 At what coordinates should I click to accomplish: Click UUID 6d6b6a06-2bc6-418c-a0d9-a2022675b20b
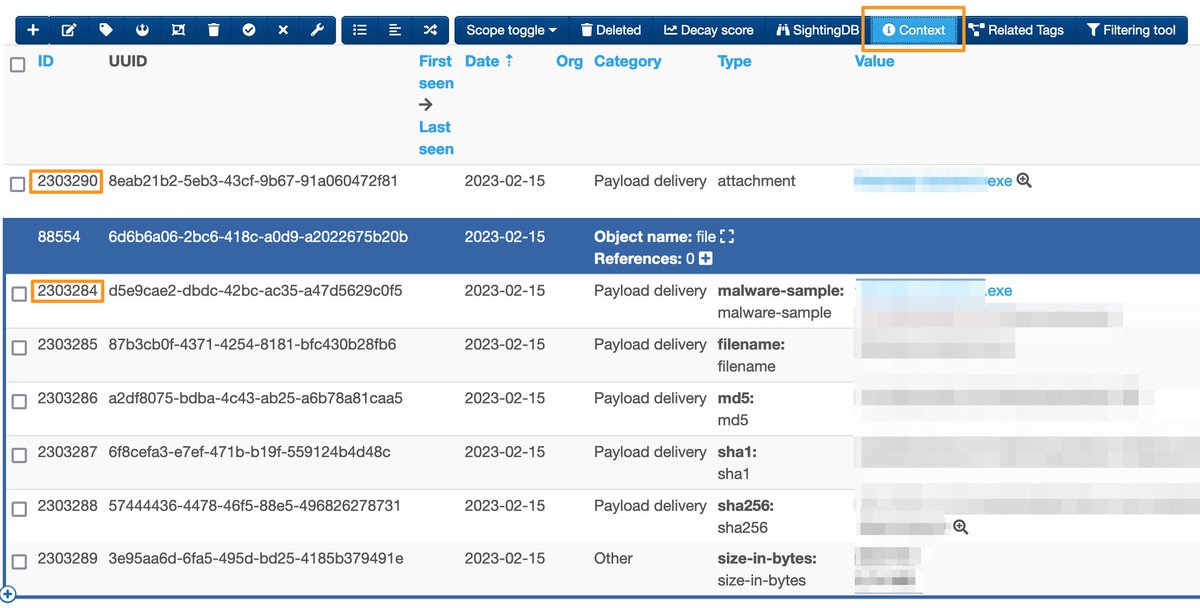tap(258, 237)
